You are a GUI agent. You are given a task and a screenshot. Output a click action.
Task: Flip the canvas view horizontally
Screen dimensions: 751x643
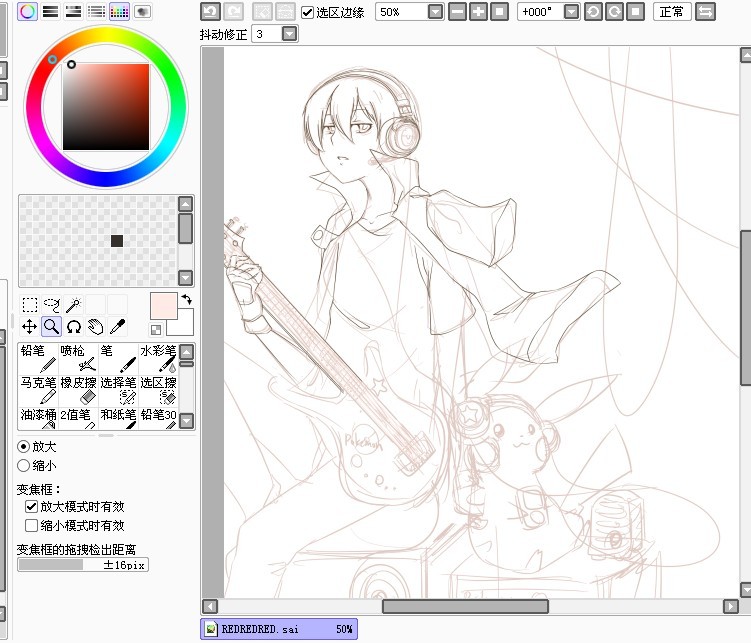tap(705, 11)
